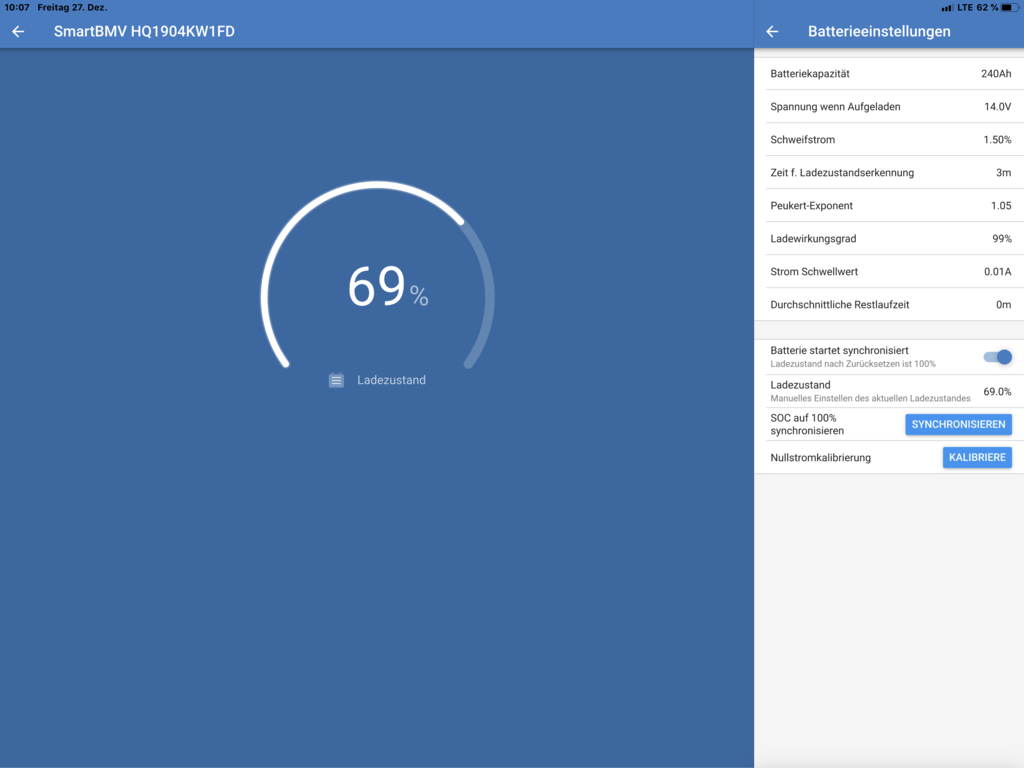This screenshot has height=768, width=1024.
Task: Set manual Ladezustand value 69.0%
Action: 891,391
